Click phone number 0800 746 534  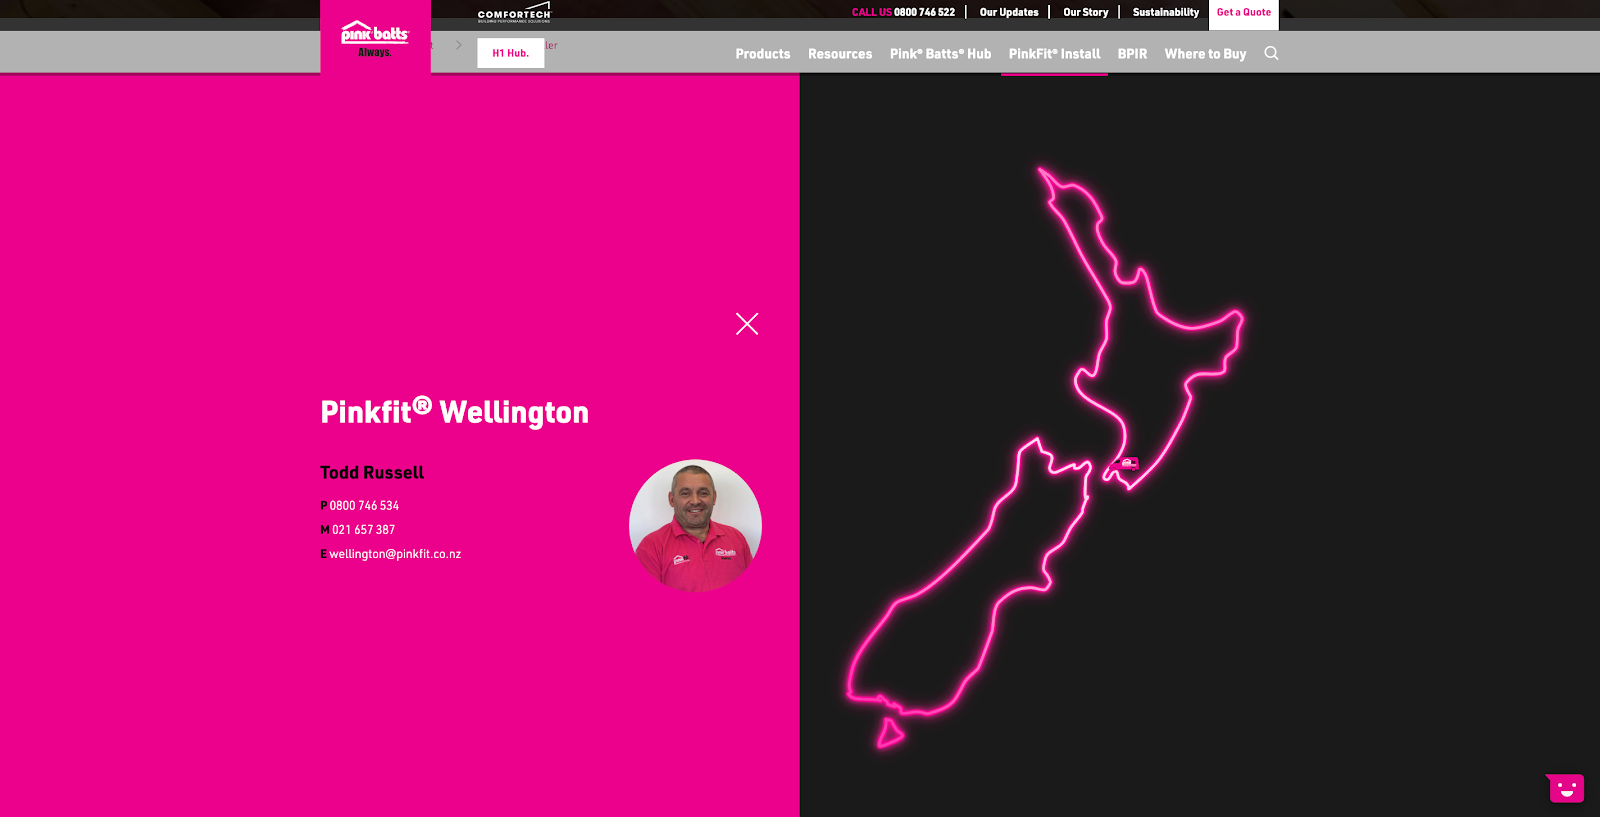364,506
